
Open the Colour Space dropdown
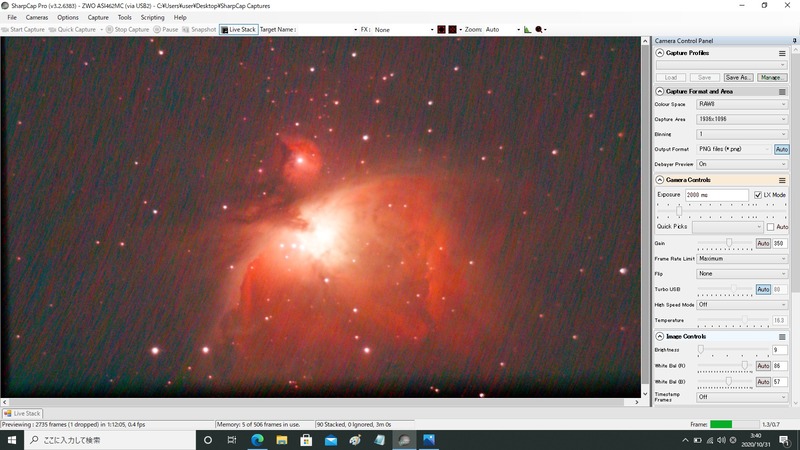click(x=742, y=104)
